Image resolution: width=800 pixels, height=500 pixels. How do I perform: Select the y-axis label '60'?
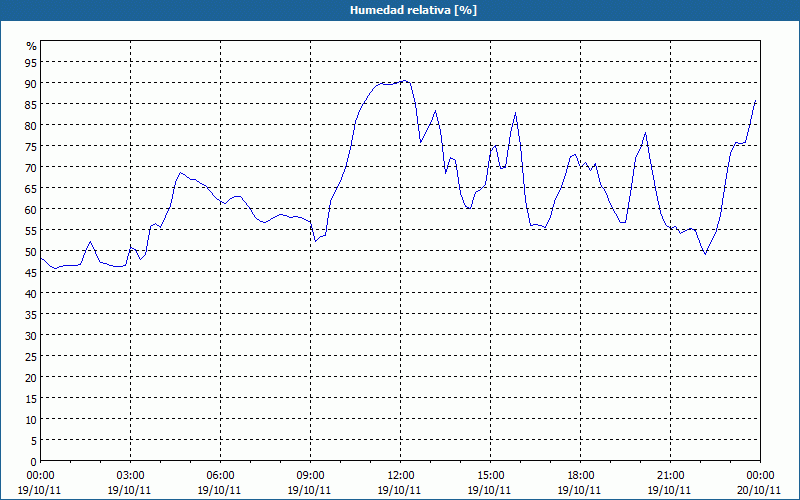[x=32, y=210]
